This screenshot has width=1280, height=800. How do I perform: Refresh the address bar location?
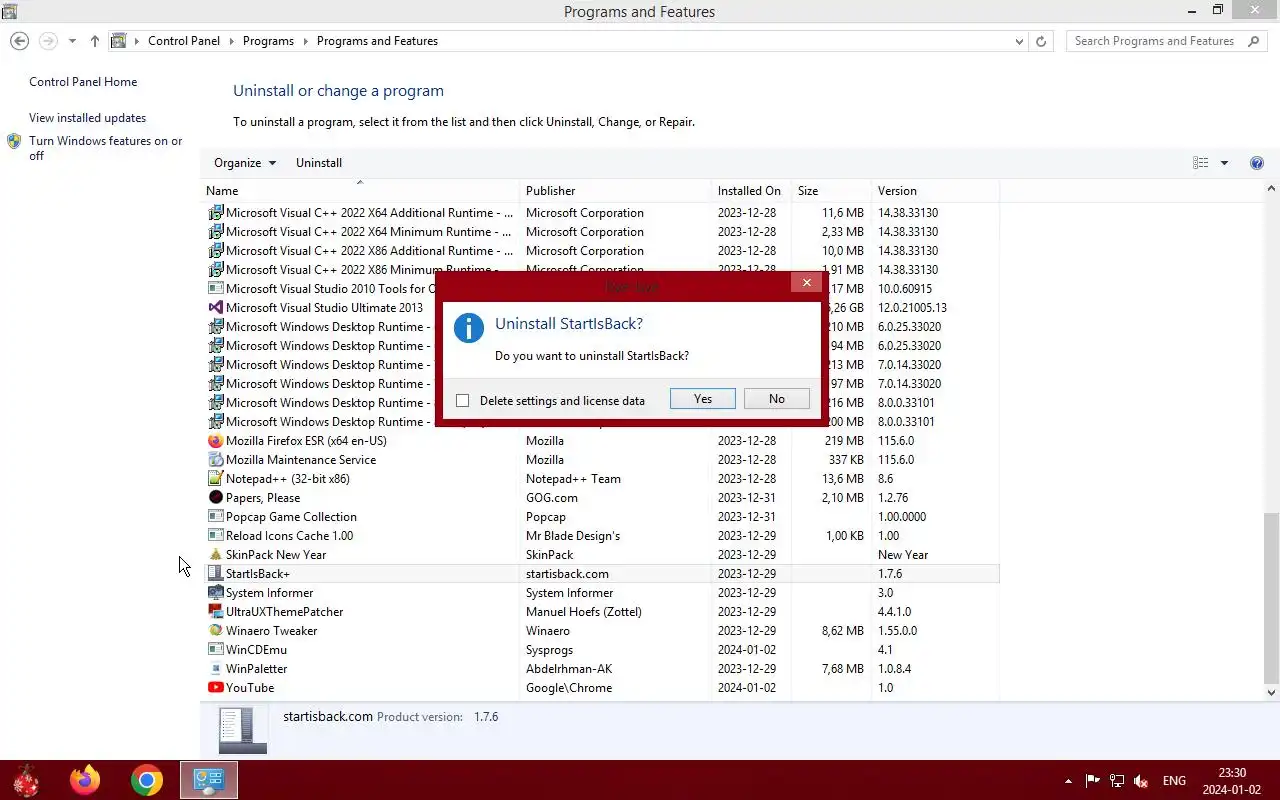(1041, 41)
